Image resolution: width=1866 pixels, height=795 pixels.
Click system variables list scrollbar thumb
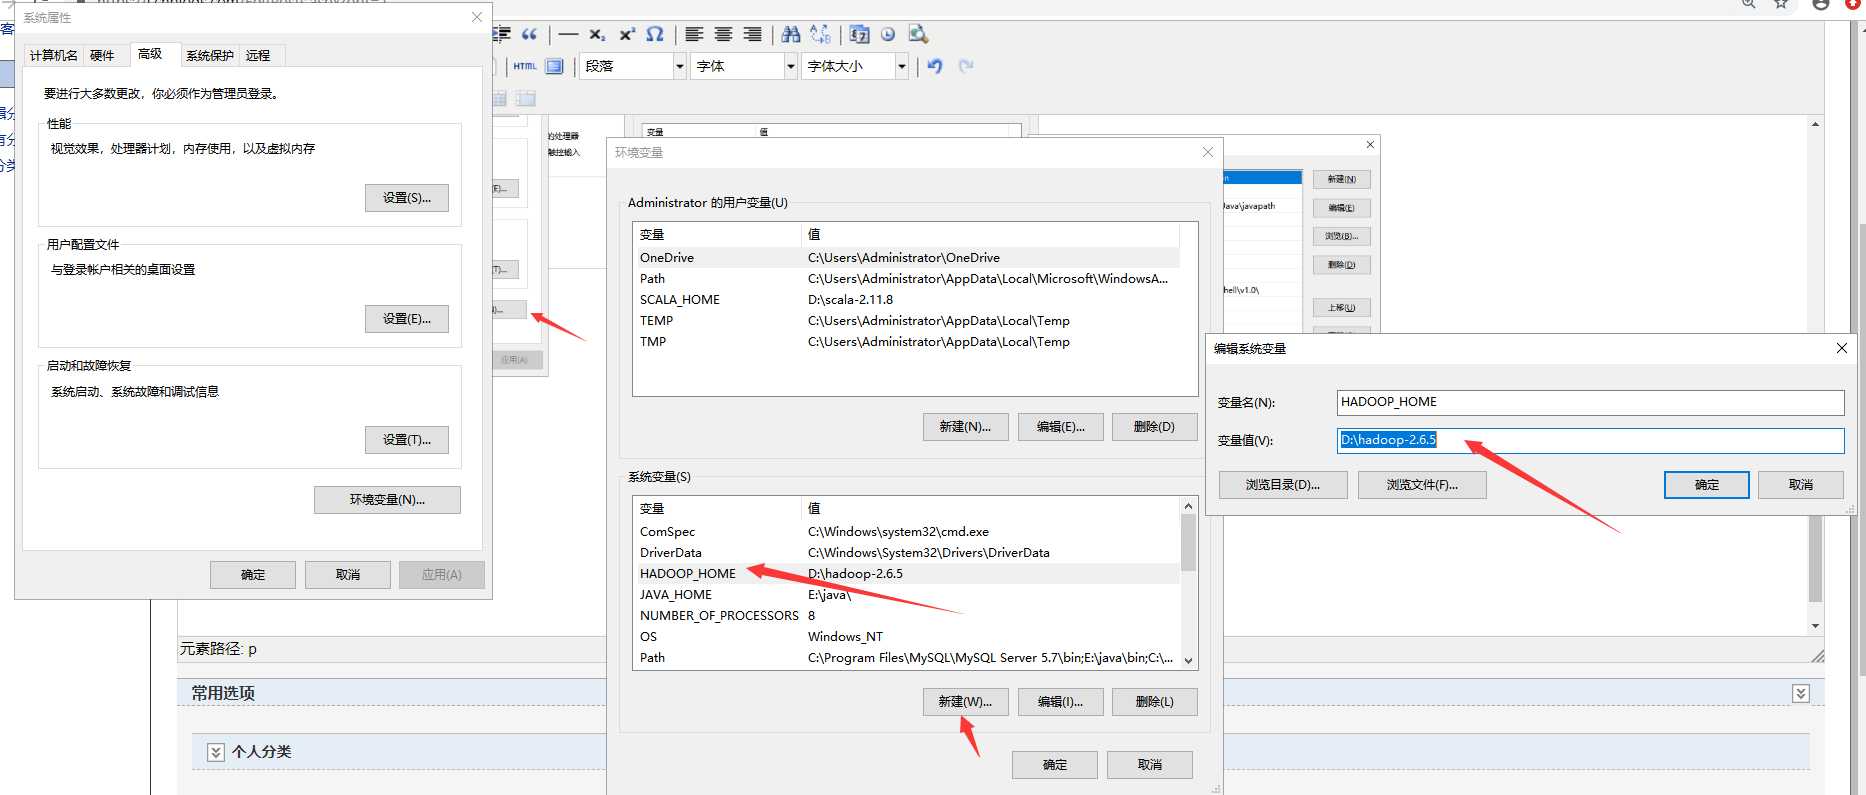tap(1188, 542)
